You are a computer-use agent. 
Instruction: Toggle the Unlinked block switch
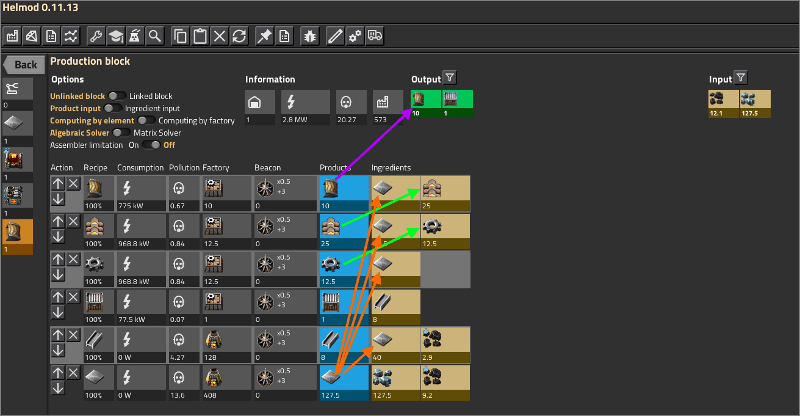click(116, 96)
